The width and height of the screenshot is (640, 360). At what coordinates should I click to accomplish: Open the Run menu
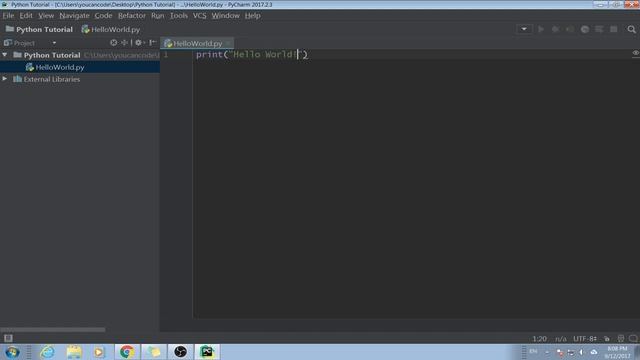click(x=158, y=16)
